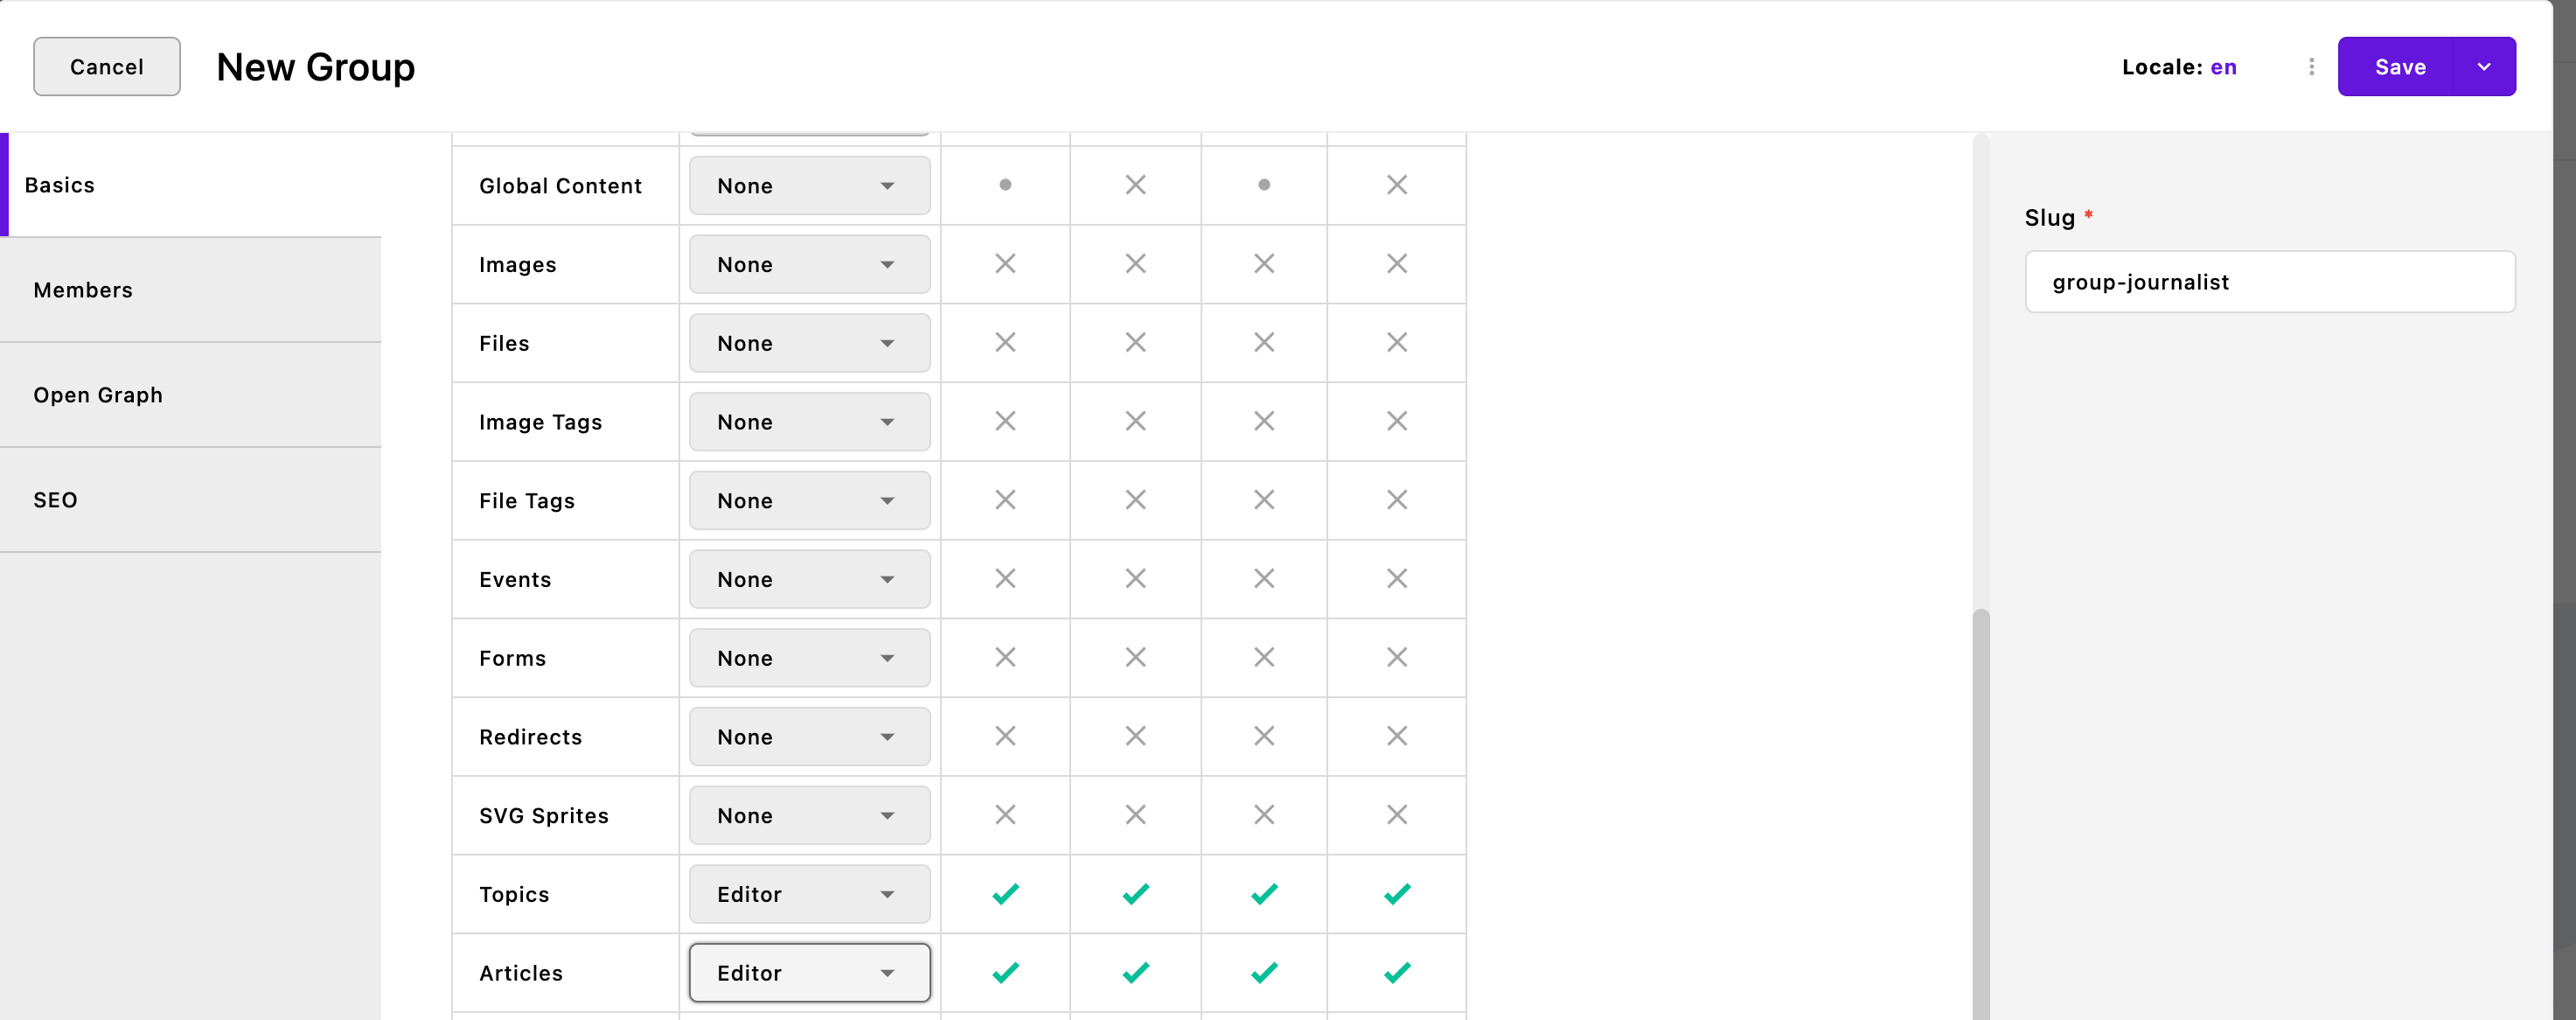Toggle the third checkmark in Articles row
The height and width of the screenshot is (1020, 2576).
(x=1264, y=973)
